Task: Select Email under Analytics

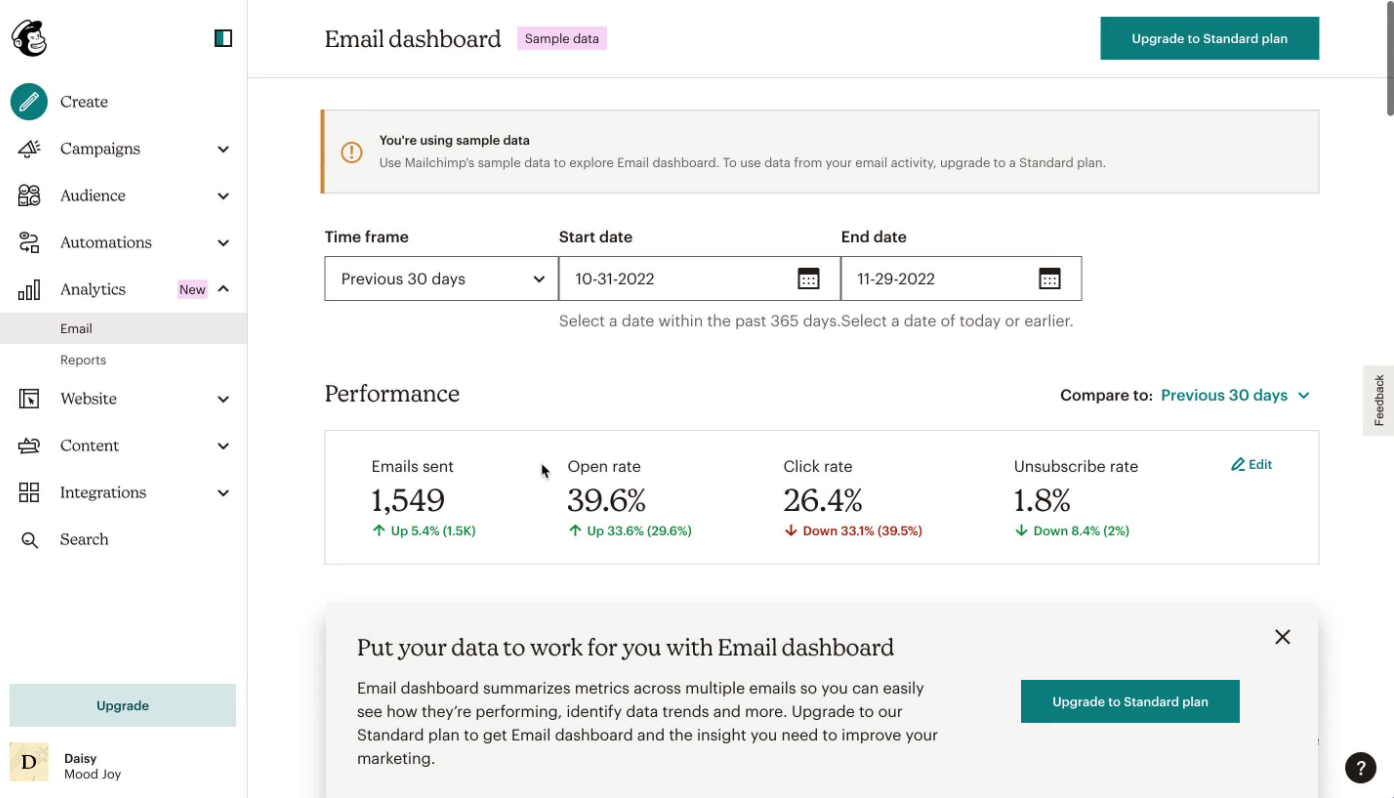Action: [123, 328]
